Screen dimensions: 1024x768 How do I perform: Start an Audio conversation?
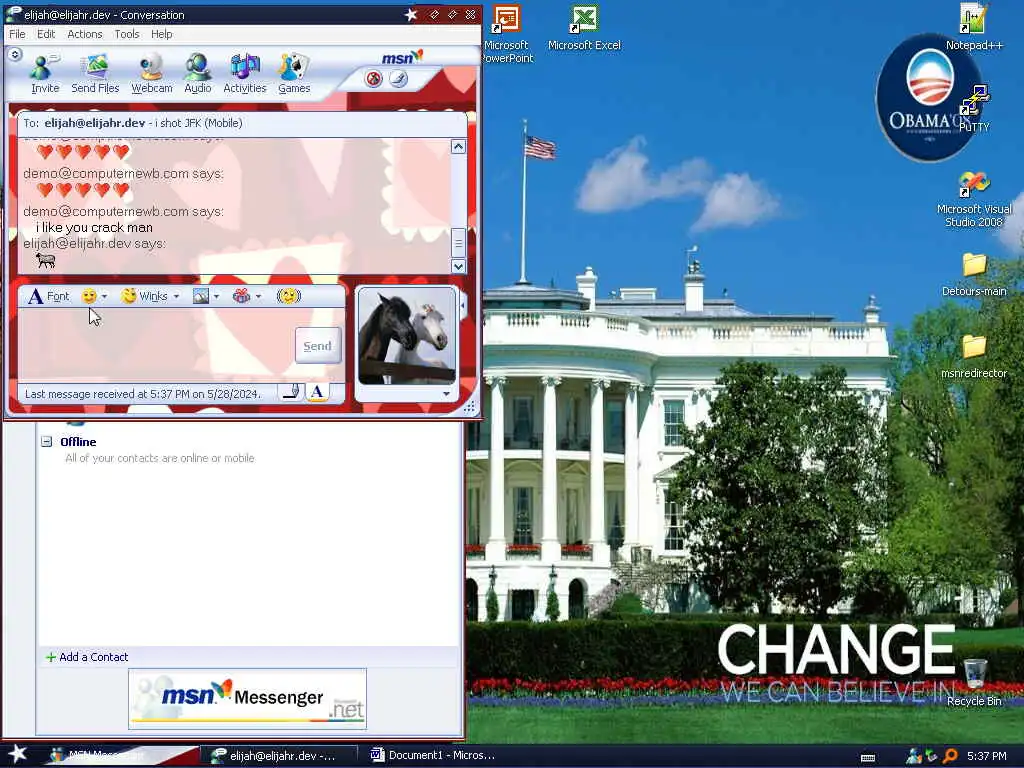197,74
